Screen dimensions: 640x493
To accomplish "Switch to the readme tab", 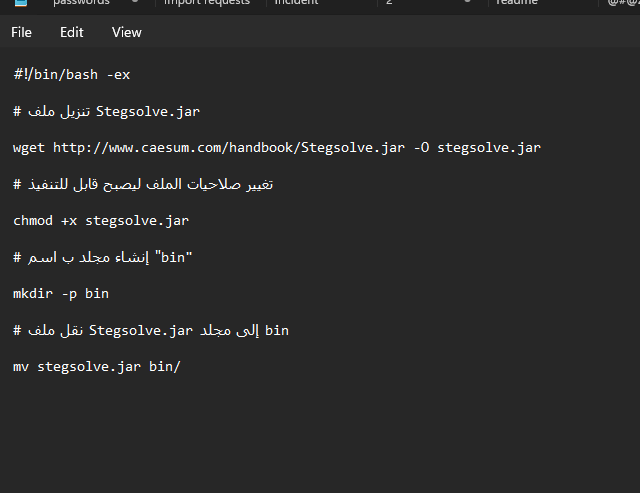I will (517, 2).
